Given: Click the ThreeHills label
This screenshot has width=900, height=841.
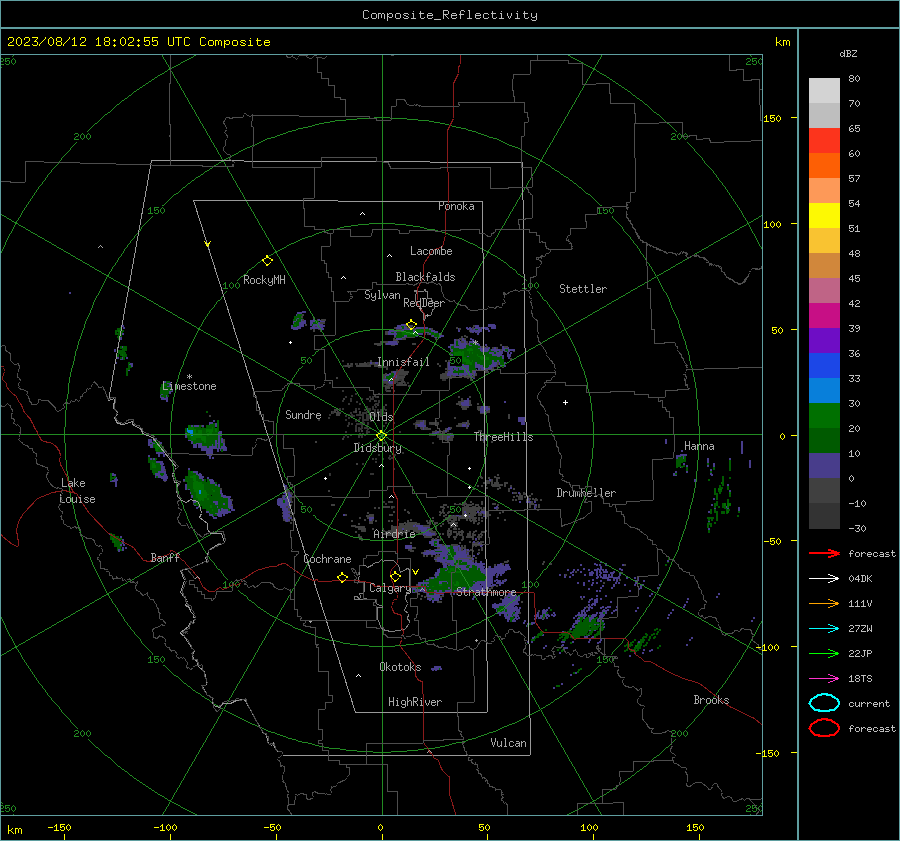Looking at the screenshot, I should [x=503, y=437].
